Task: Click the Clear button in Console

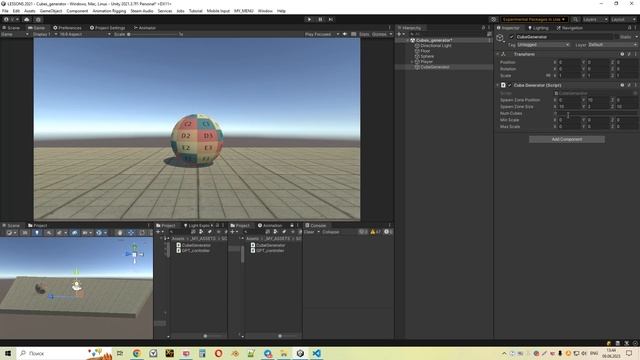Action: coord(309,232)
